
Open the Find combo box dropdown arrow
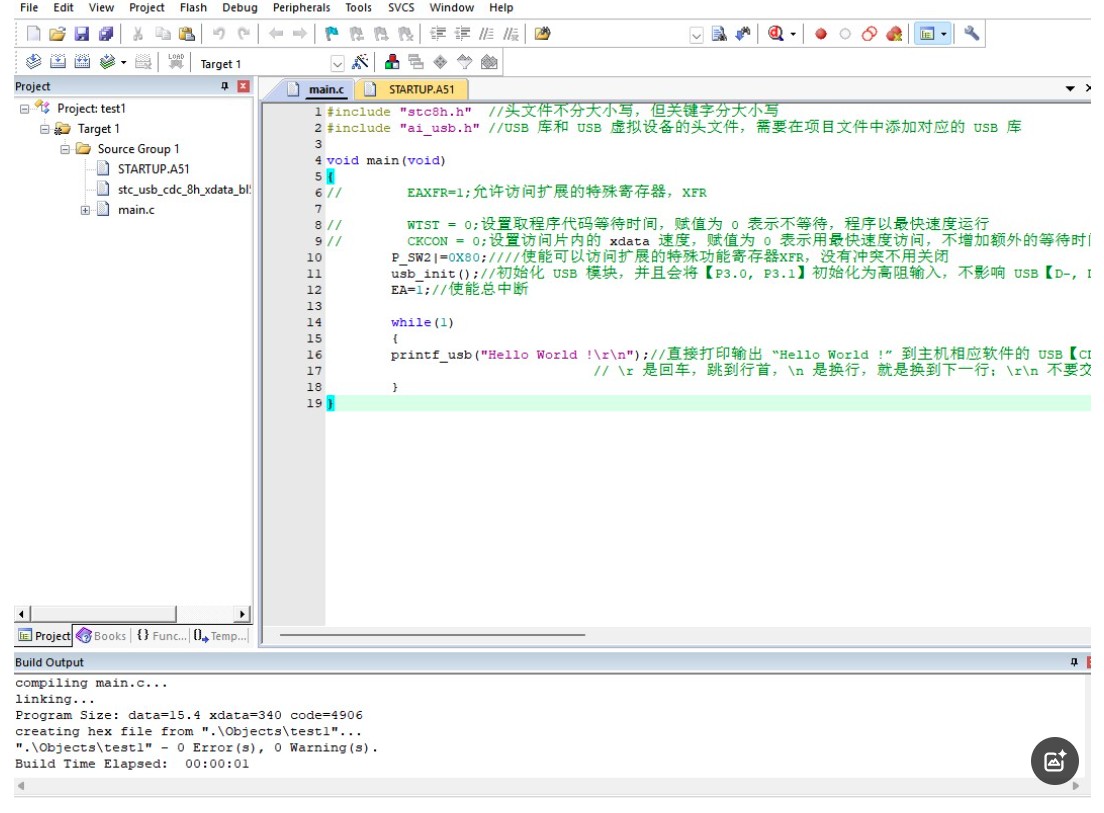click(x=696, y=35)
